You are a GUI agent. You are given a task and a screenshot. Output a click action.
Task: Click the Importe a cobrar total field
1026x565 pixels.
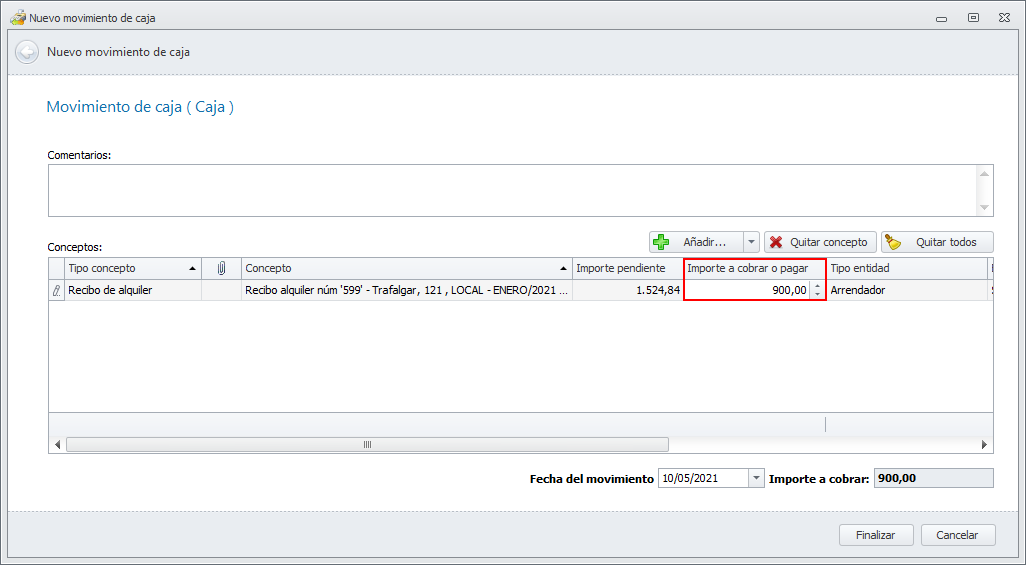coord(934,479)
